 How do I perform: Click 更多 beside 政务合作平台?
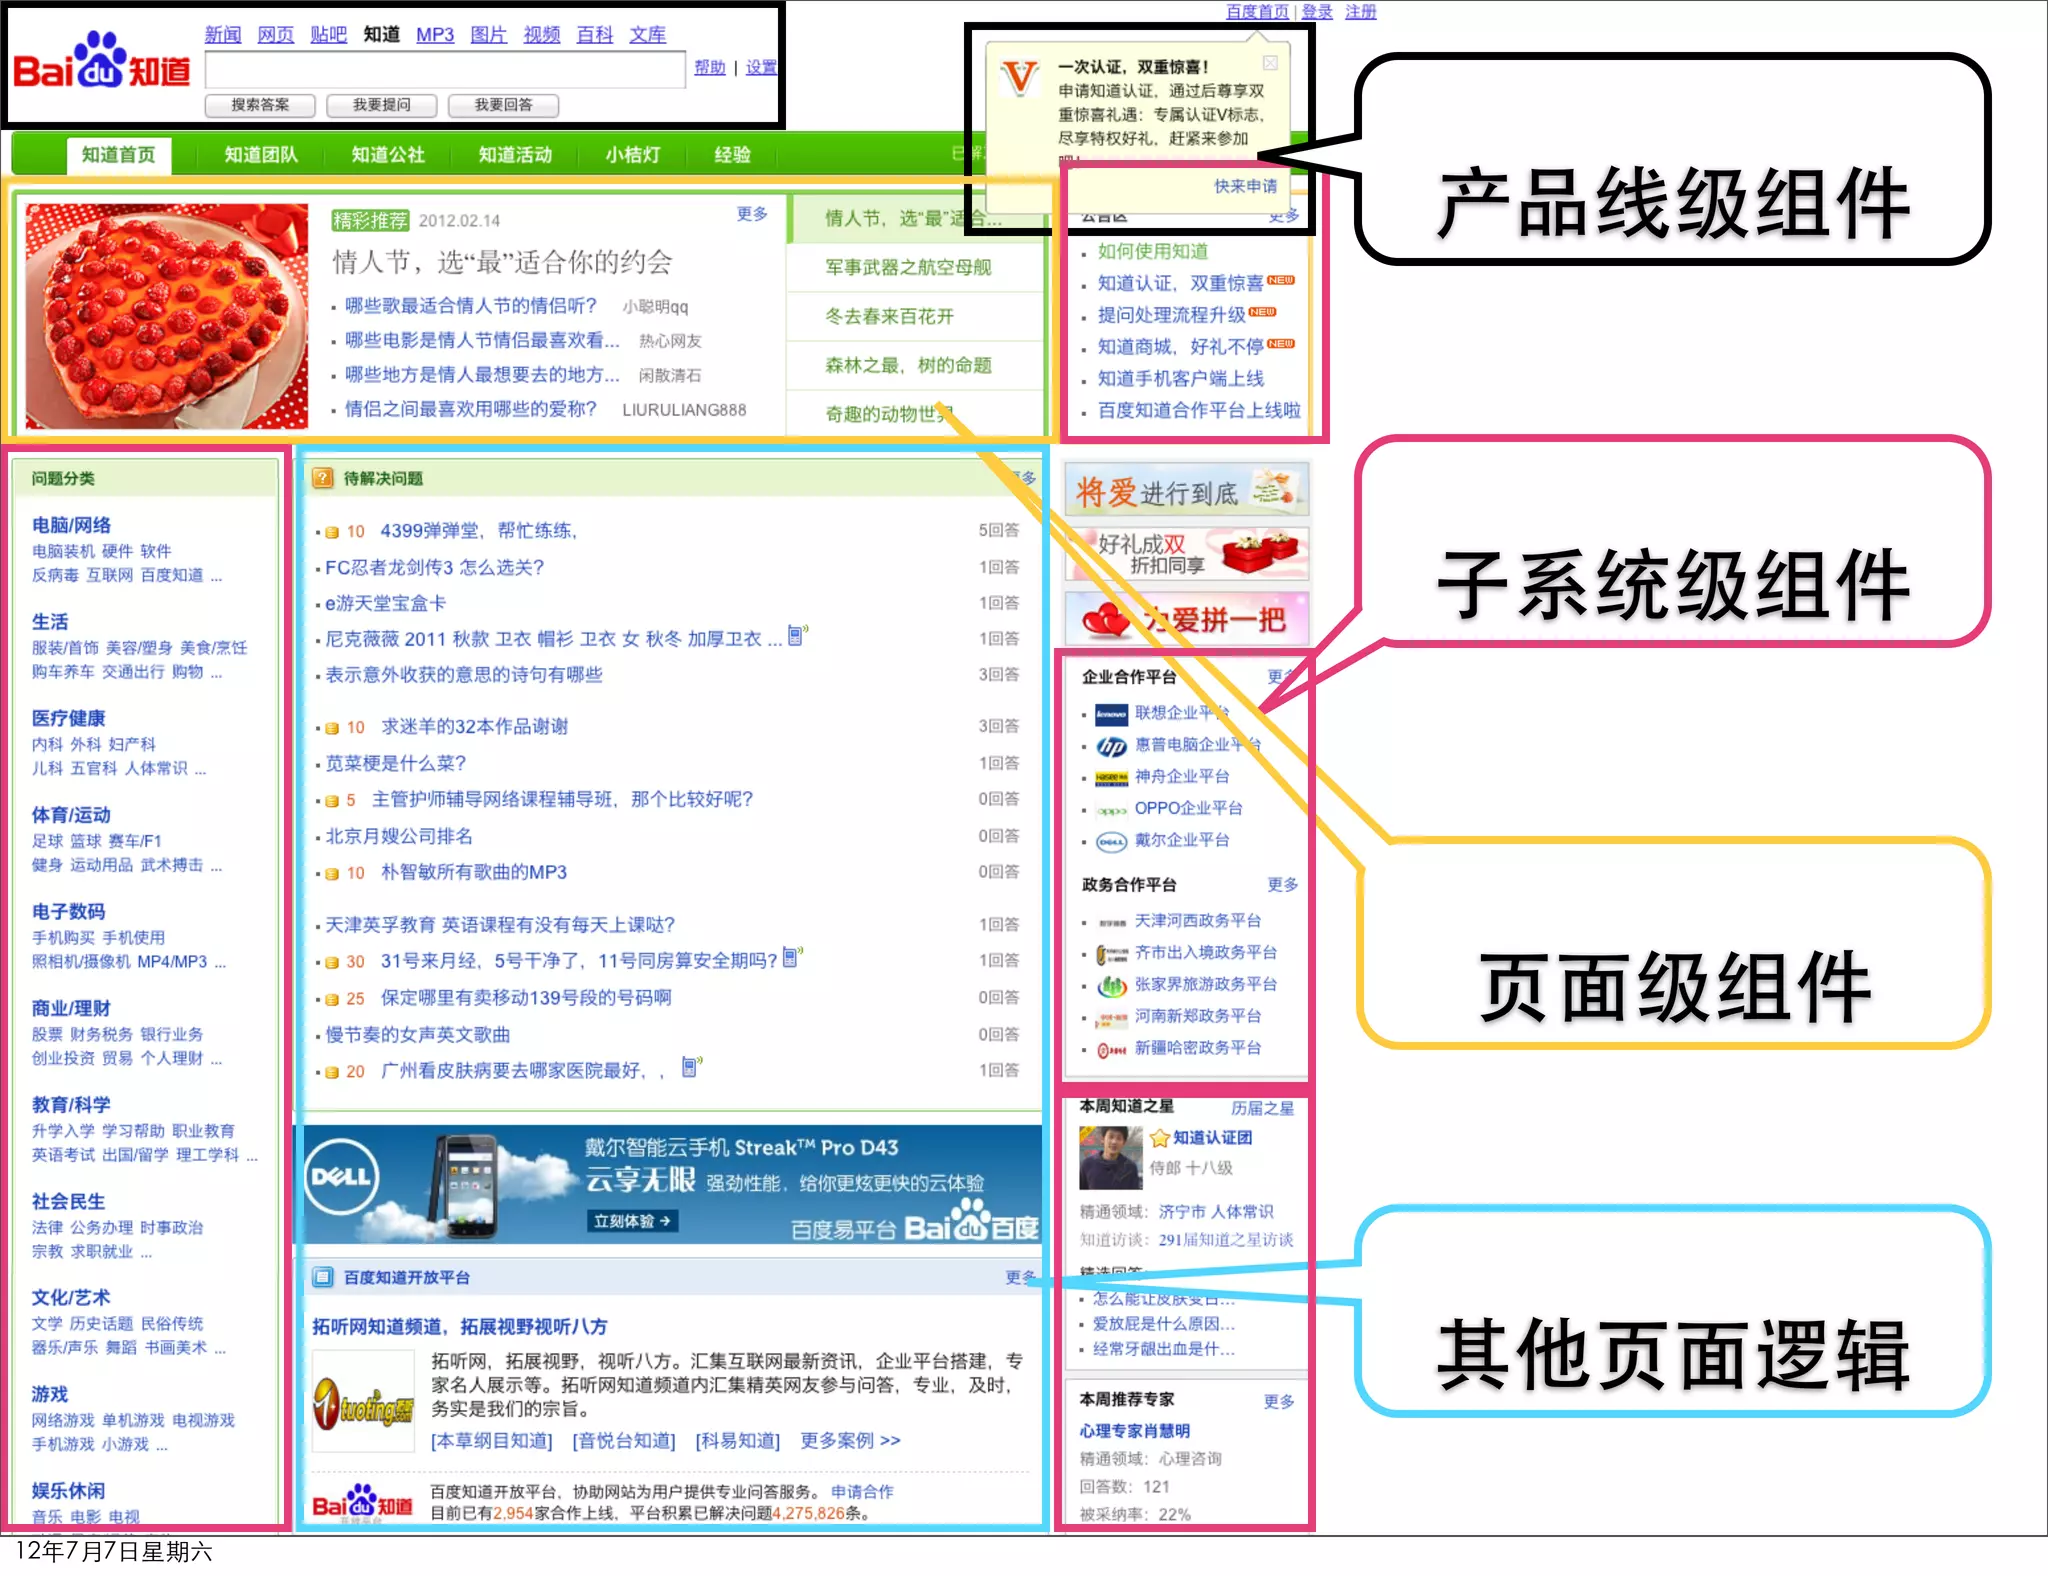[1282, 885]
